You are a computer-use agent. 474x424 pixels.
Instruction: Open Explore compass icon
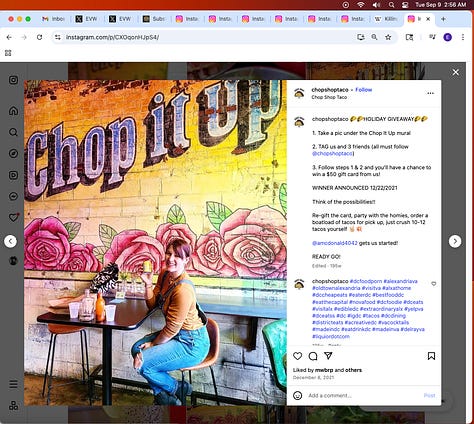coord(13,154)
